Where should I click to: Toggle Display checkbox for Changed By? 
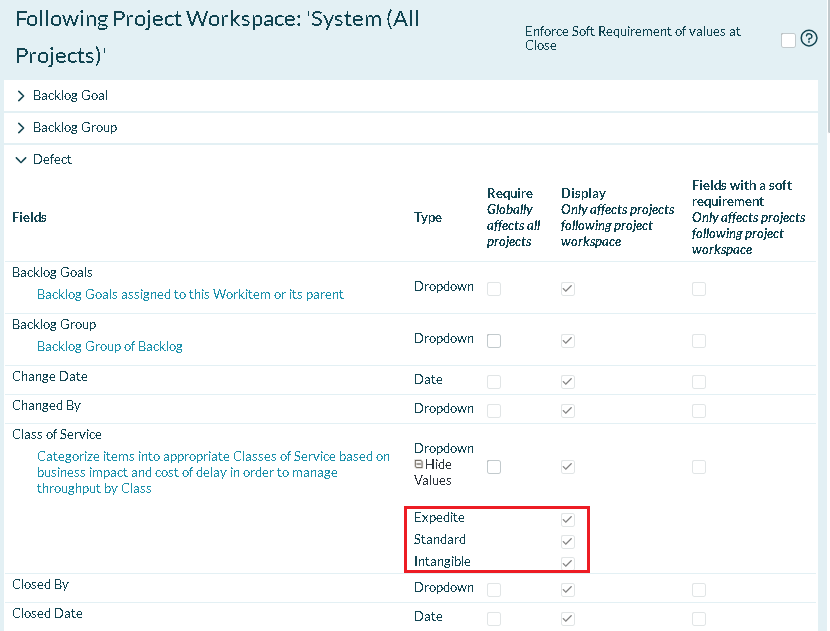(x=568, y=410)
